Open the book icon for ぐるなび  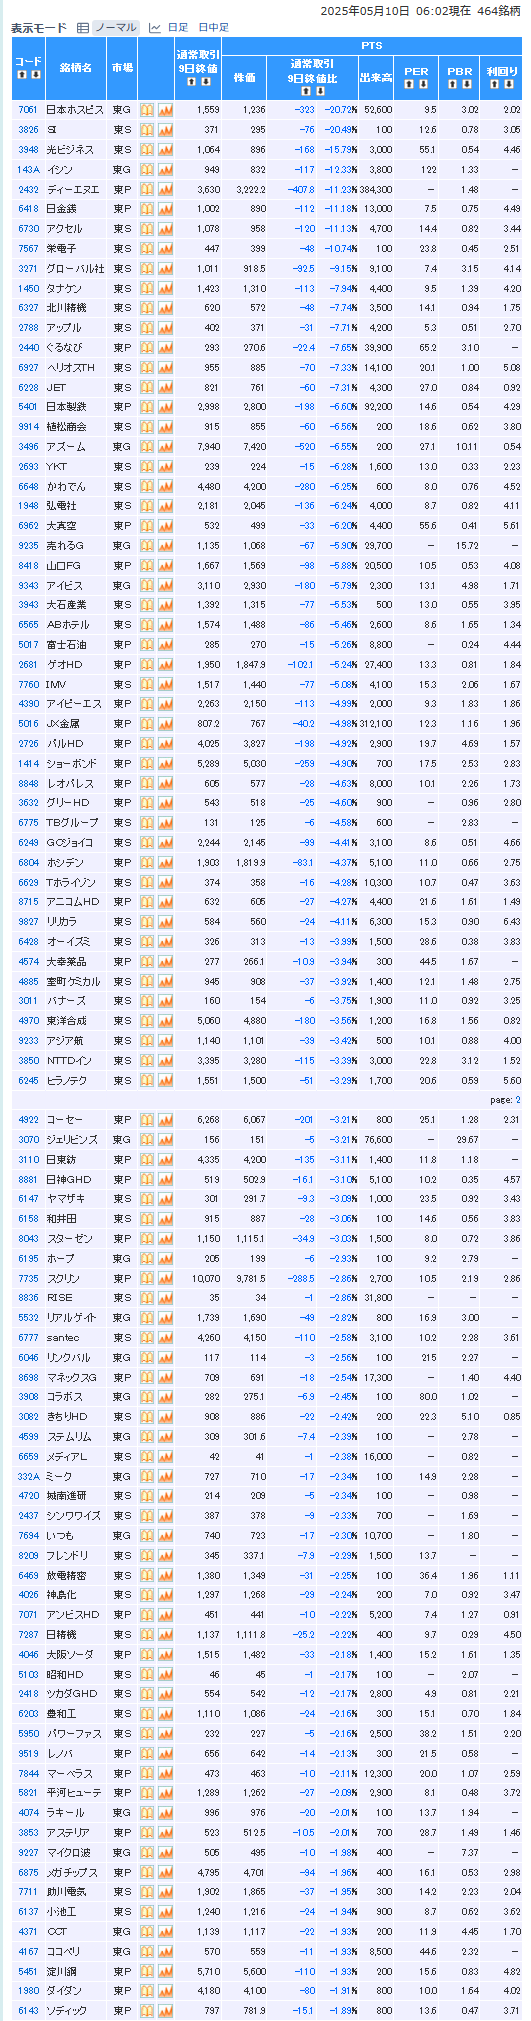tap(146, 347)
